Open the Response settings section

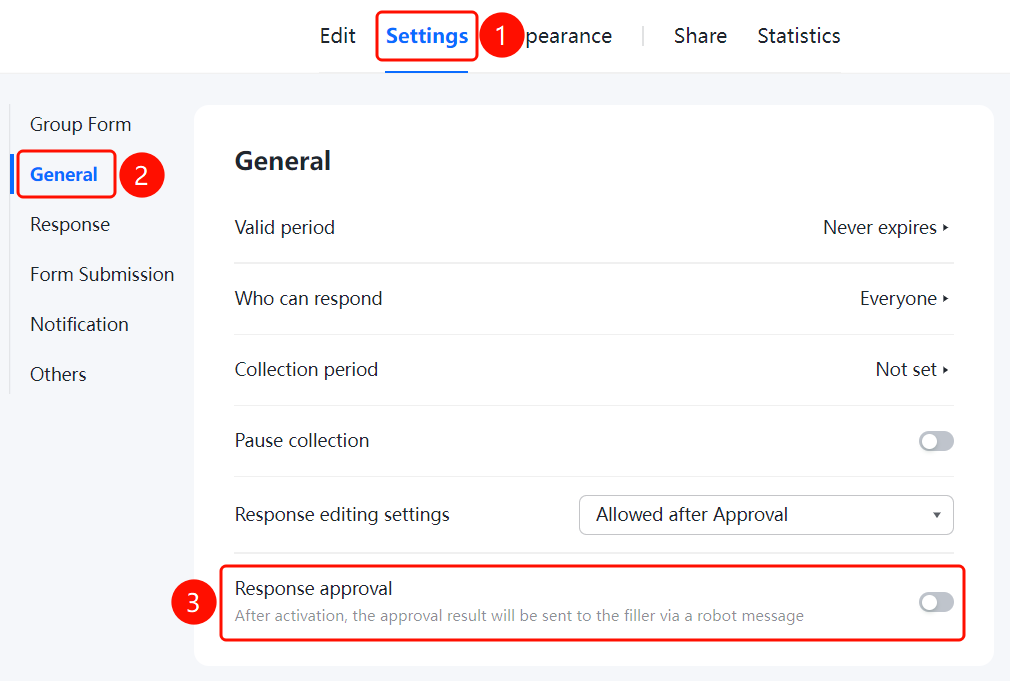tap(70, 224)
